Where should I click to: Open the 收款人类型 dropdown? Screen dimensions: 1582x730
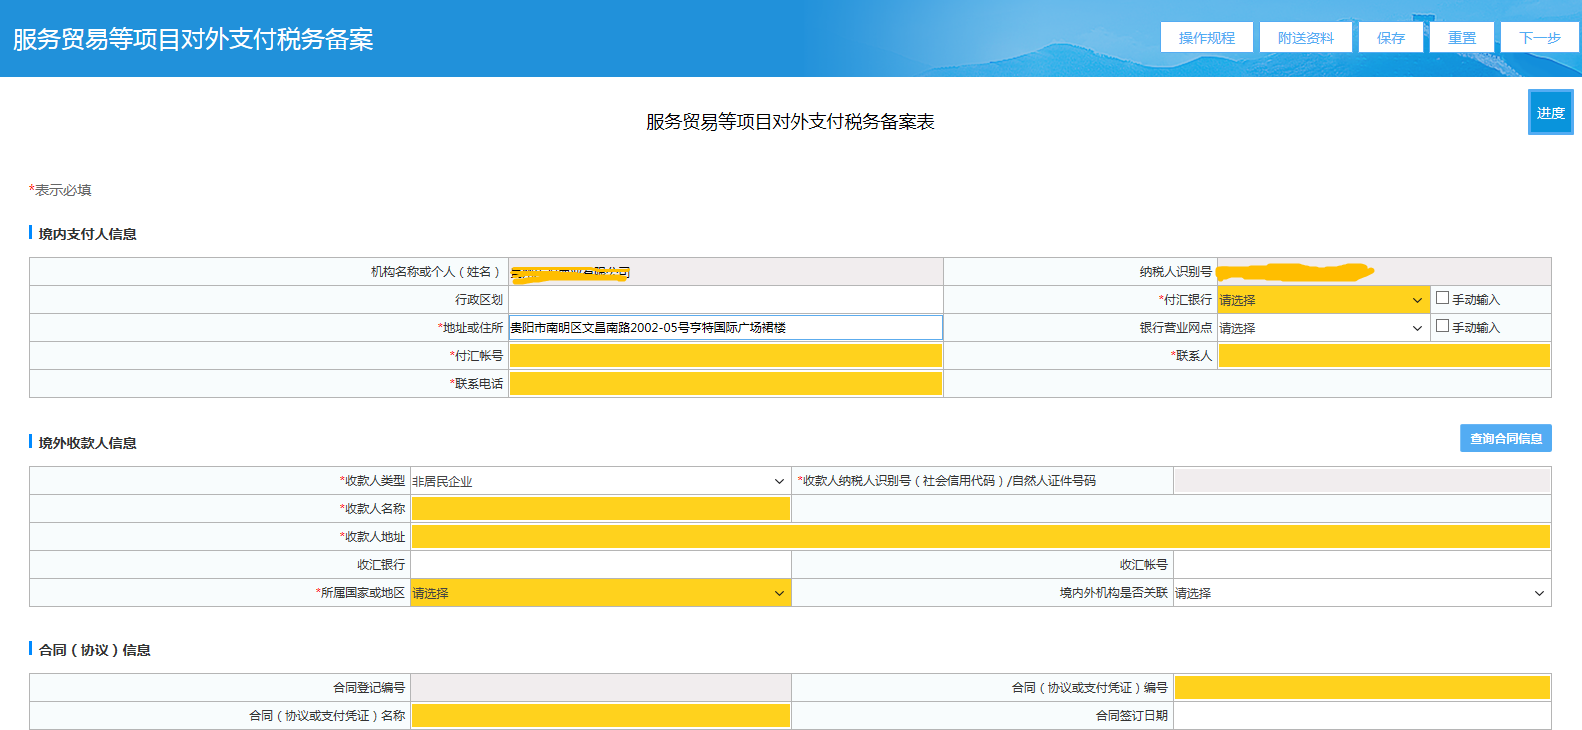(x=599, y=481)
